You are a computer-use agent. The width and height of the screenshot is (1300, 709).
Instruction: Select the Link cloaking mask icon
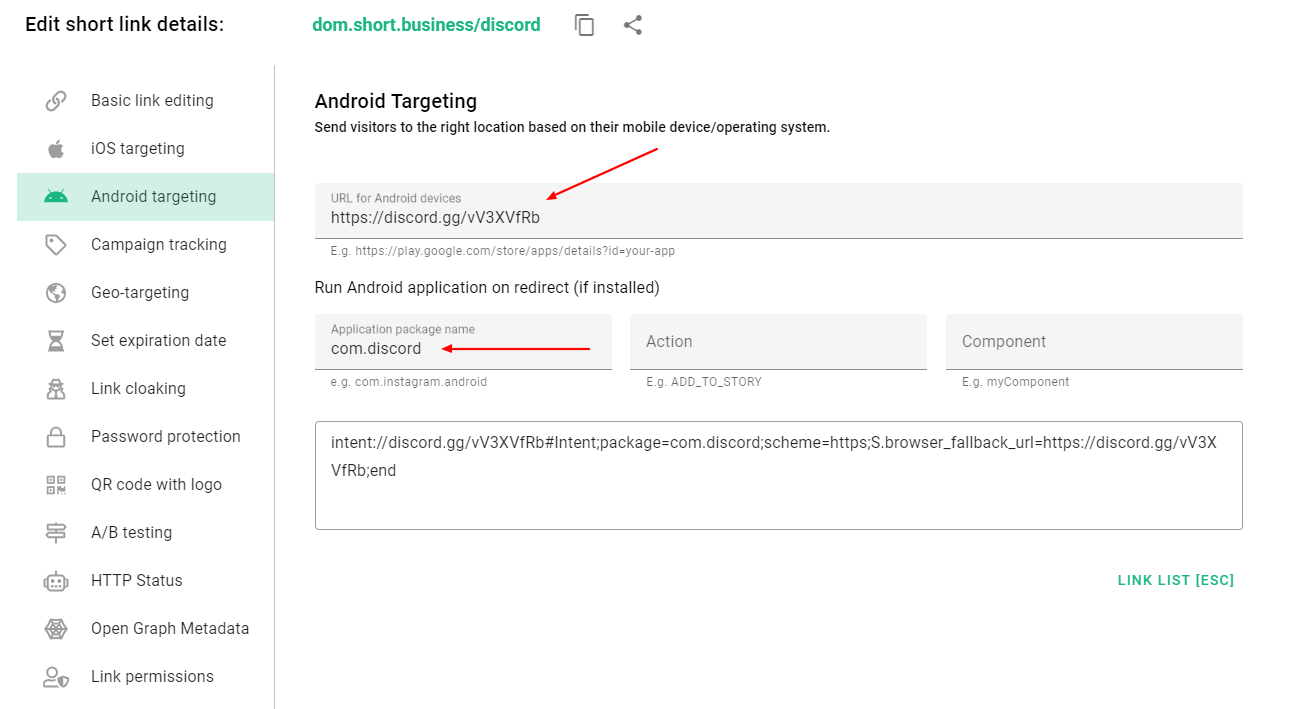55,388
